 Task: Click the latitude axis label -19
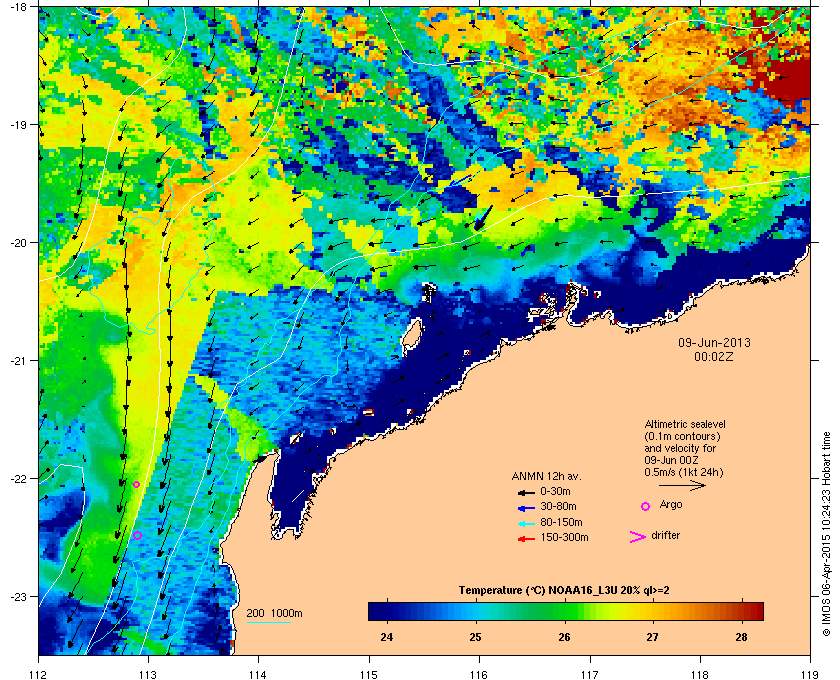coord(18,124)
